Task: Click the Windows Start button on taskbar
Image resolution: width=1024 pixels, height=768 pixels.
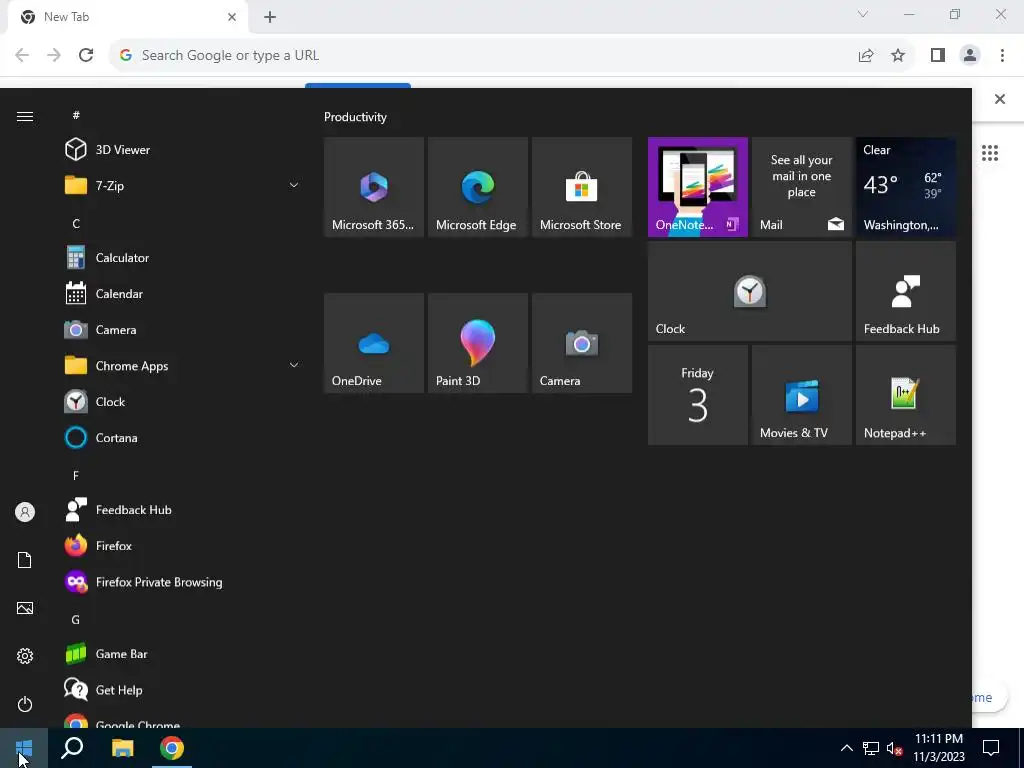Action: pos(24,748)
